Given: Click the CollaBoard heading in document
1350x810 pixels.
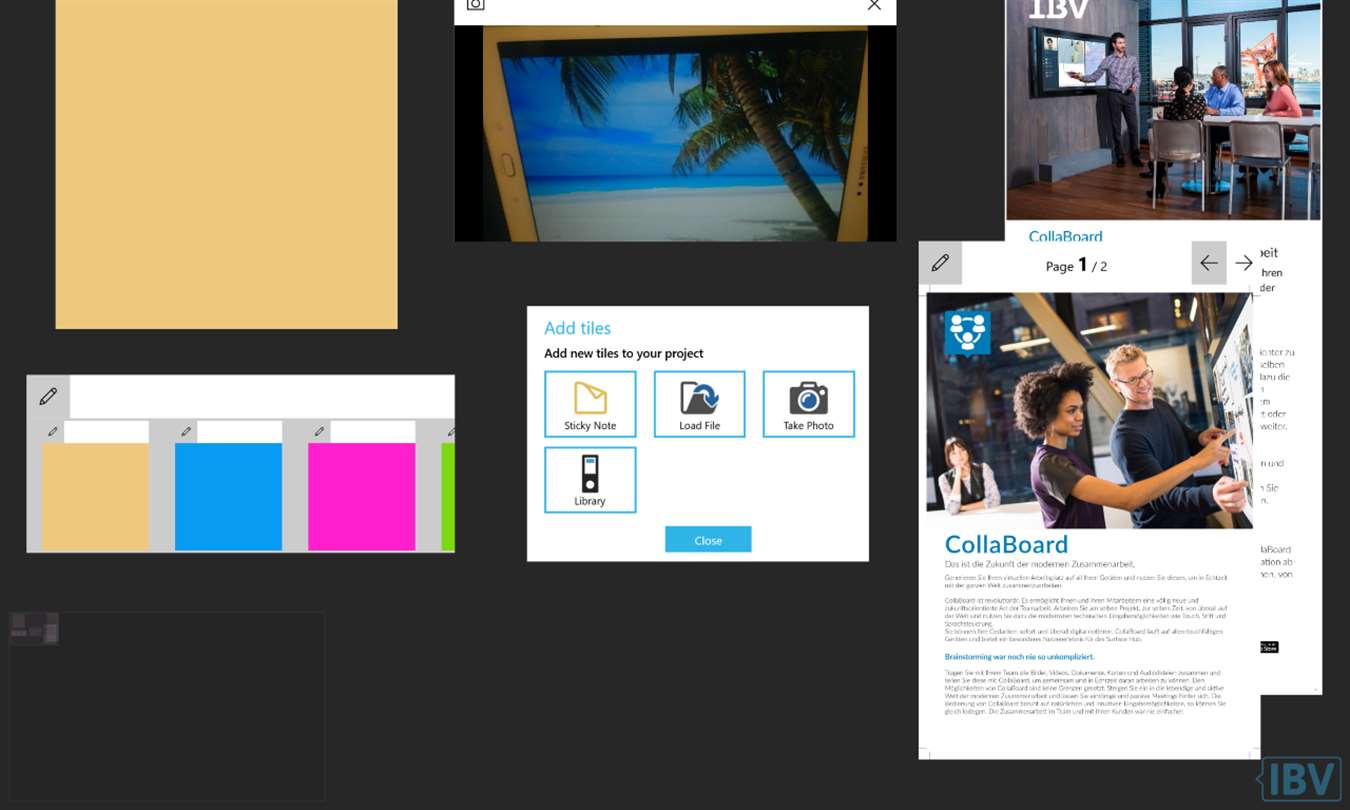Looking at the screenshot, I should [1006, 544].
